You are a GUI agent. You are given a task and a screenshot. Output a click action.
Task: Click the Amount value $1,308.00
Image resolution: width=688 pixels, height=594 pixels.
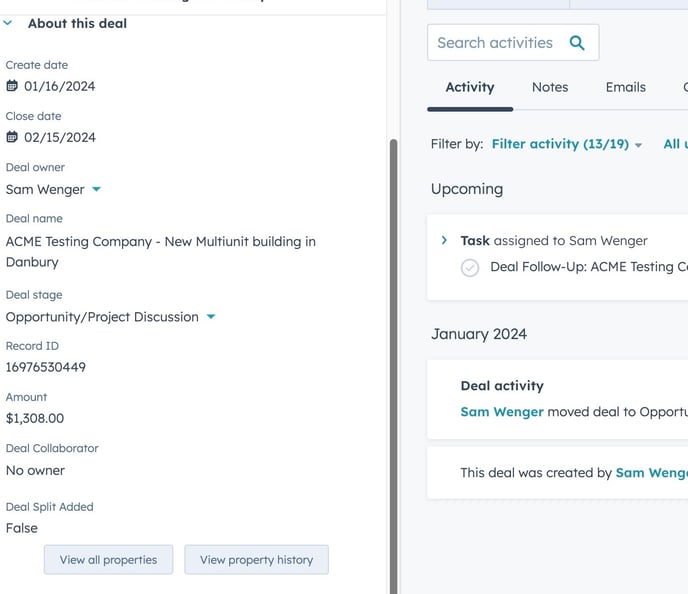pos(35,419)
